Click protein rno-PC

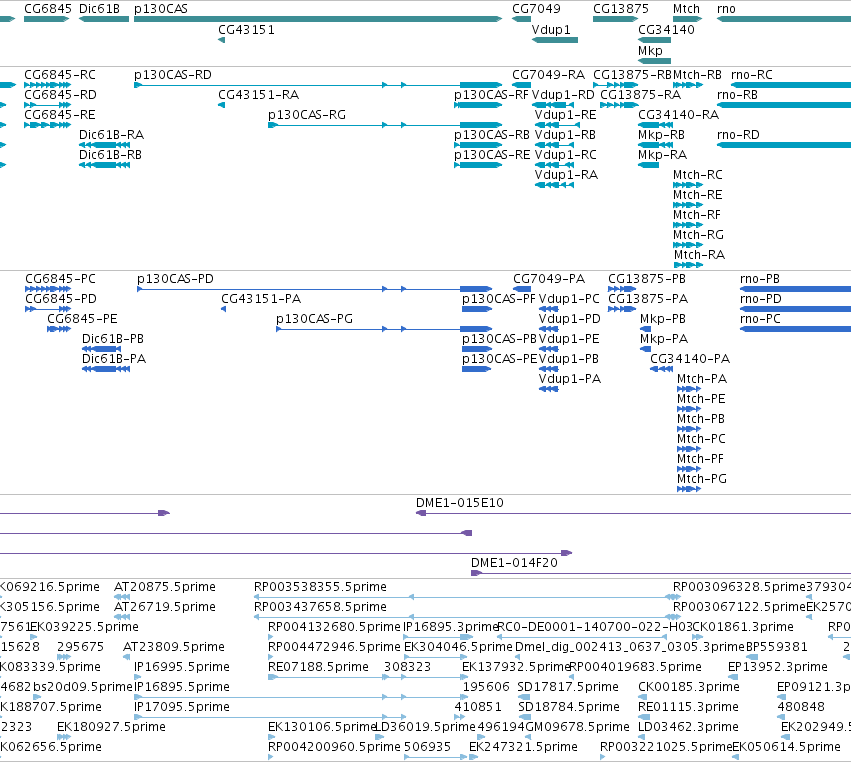coord(795,329)
